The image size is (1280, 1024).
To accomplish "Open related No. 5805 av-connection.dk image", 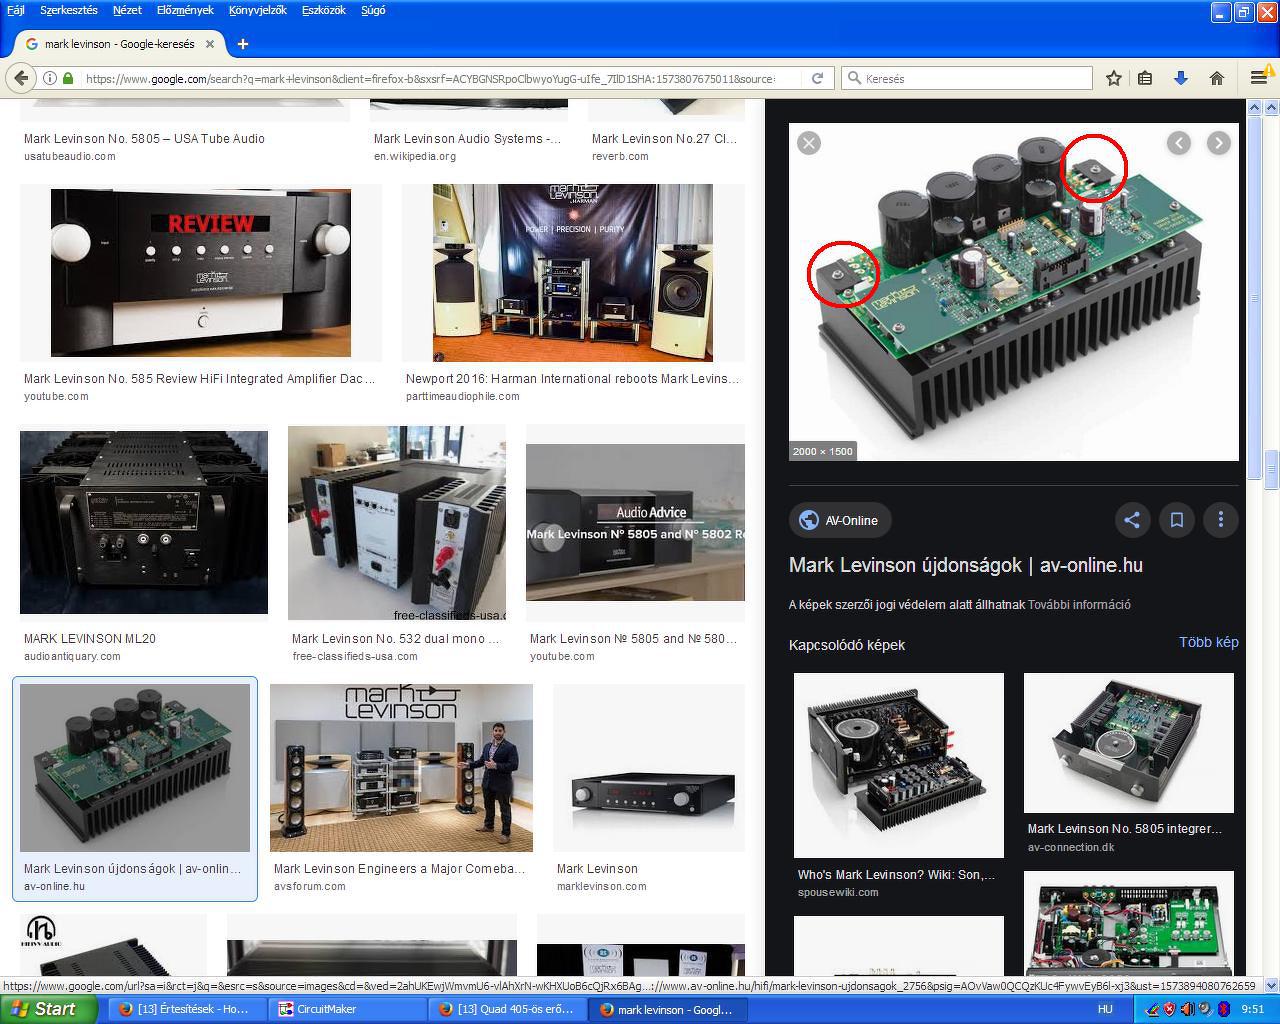I will pos(1129,743).
